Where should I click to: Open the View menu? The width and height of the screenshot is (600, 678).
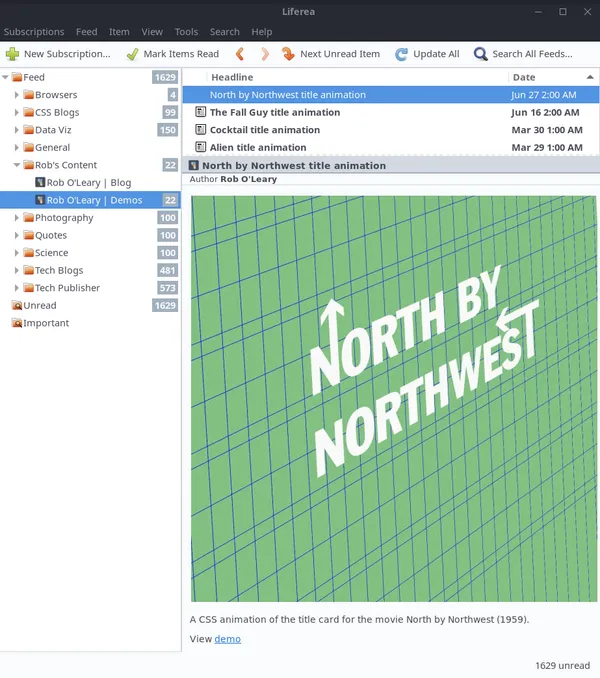(152, 32)
